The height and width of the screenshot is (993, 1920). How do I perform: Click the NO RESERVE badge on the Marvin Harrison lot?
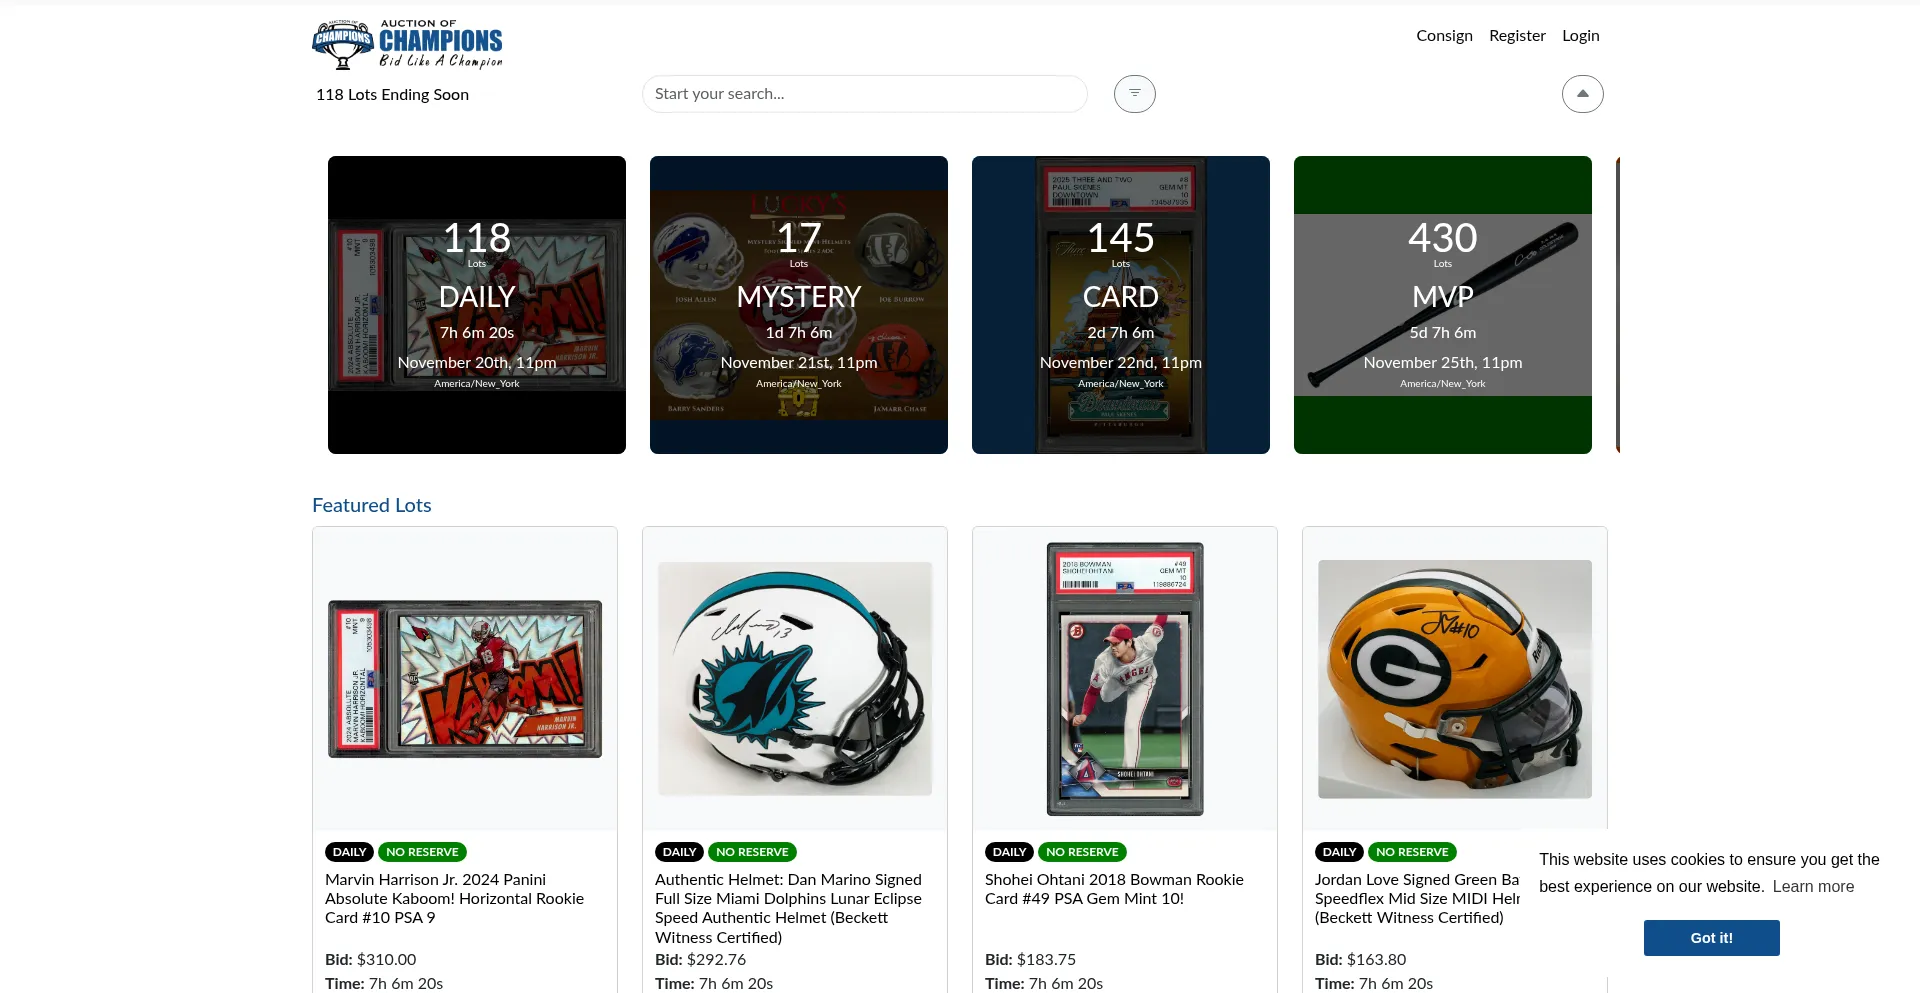click(422, 852)
